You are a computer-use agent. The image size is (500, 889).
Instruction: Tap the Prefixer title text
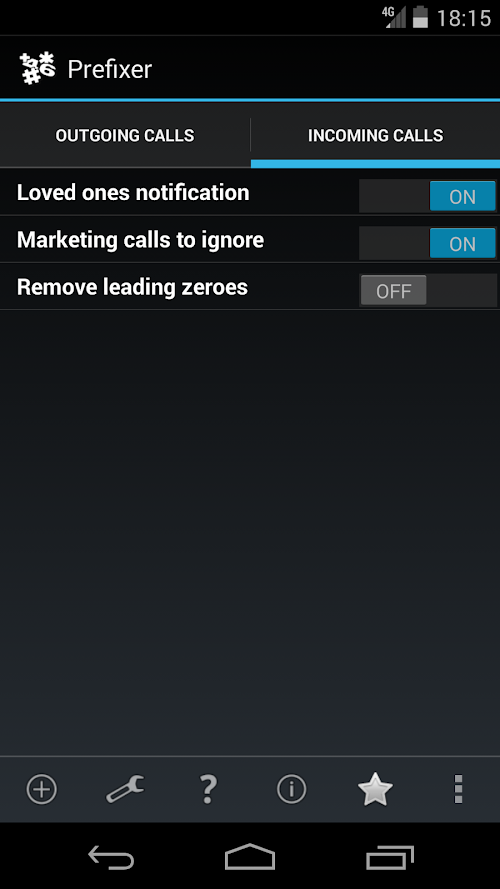click(109, 69)
